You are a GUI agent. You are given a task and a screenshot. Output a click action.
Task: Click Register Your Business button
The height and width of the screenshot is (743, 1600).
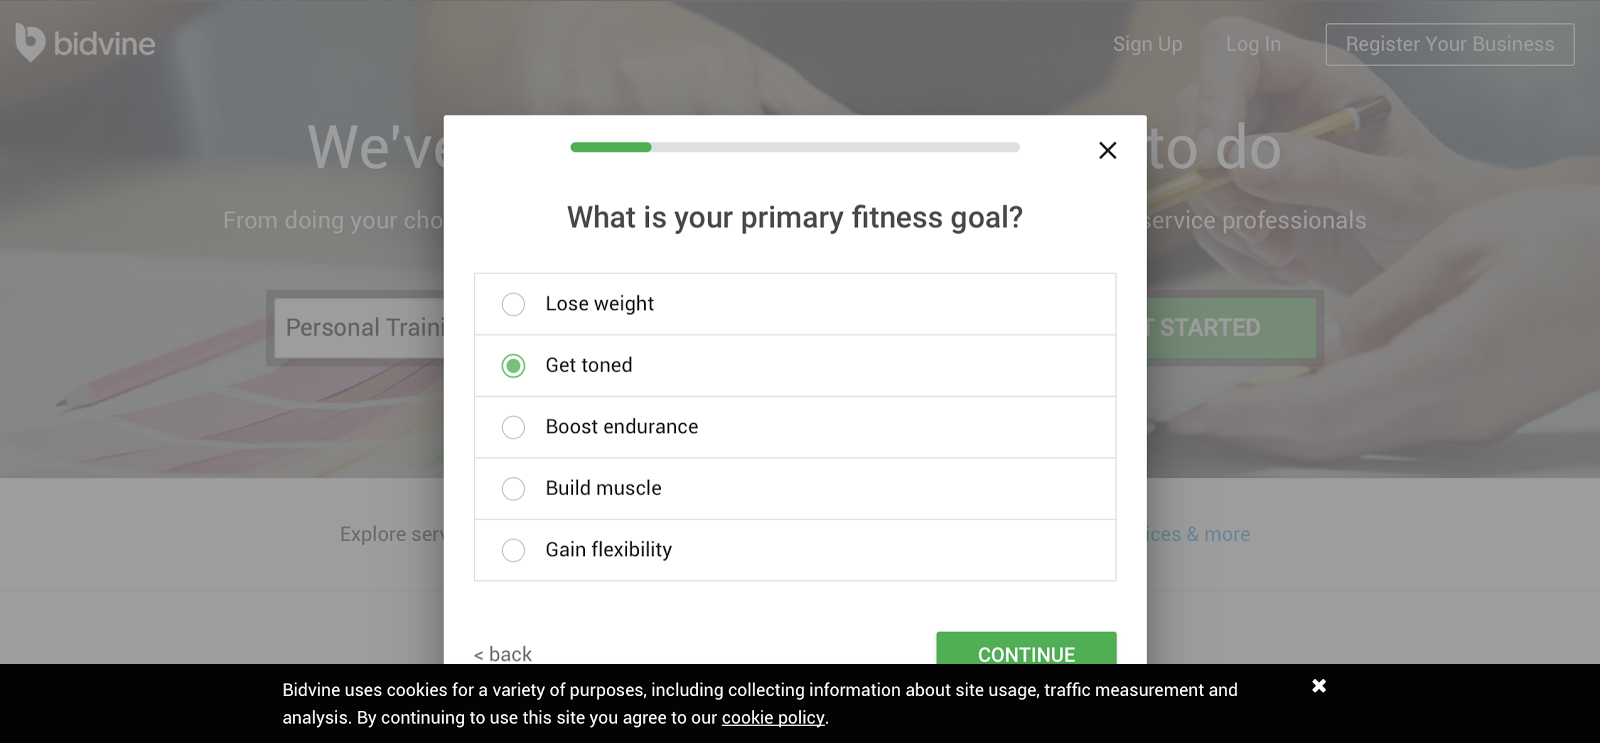[x=1449, y=44]
